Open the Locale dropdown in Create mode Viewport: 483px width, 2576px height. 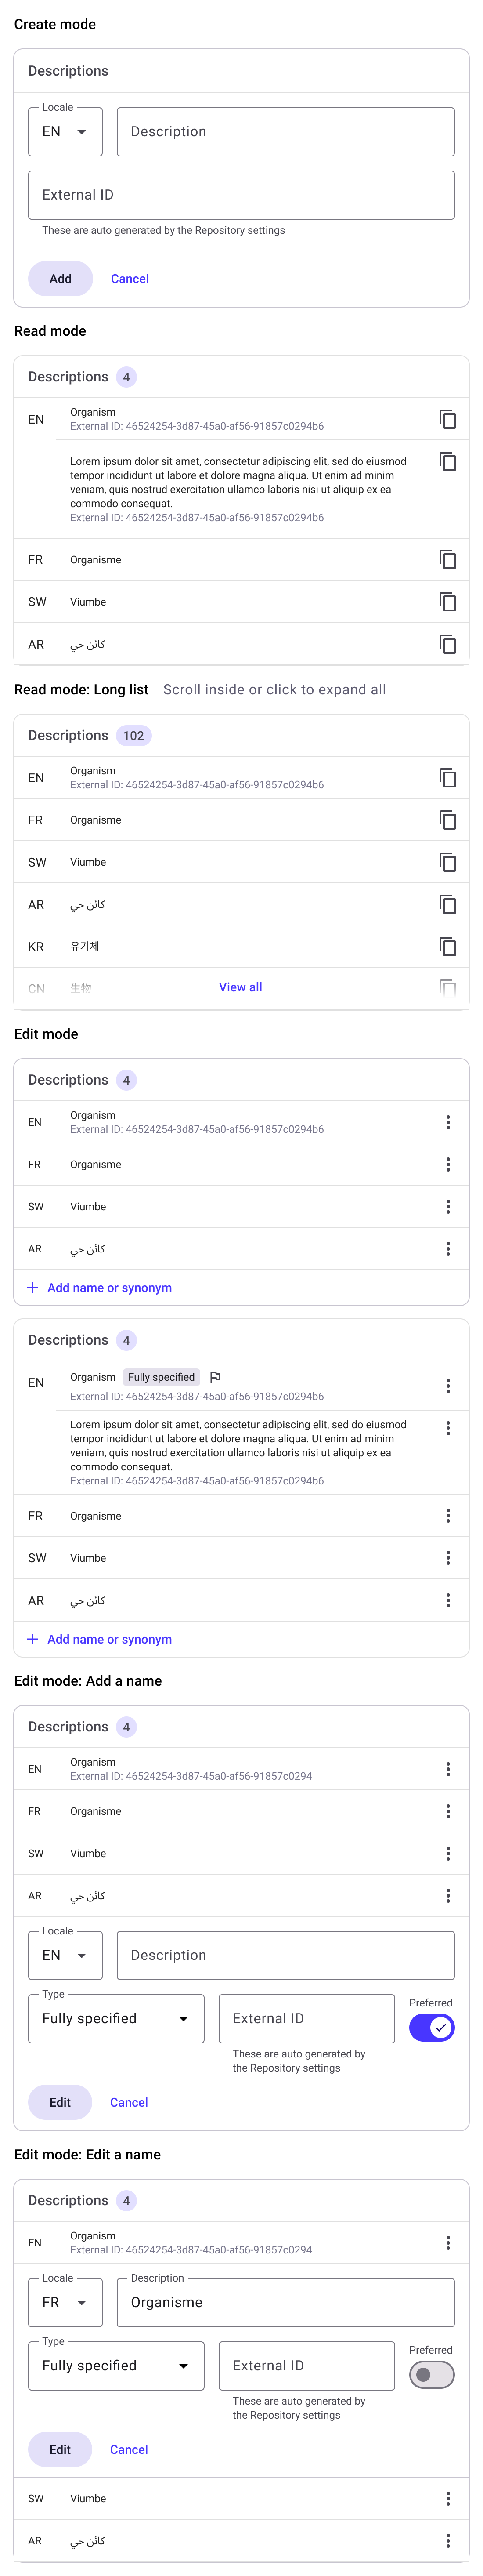click(65, 132)
